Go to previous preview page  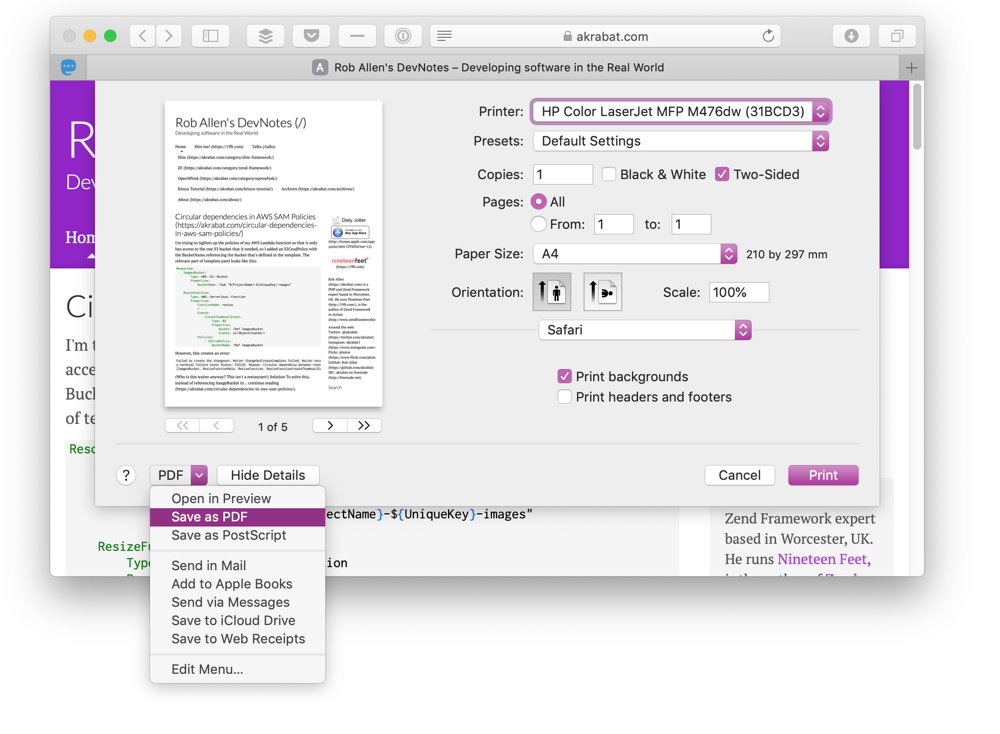[x=217, y=425]
